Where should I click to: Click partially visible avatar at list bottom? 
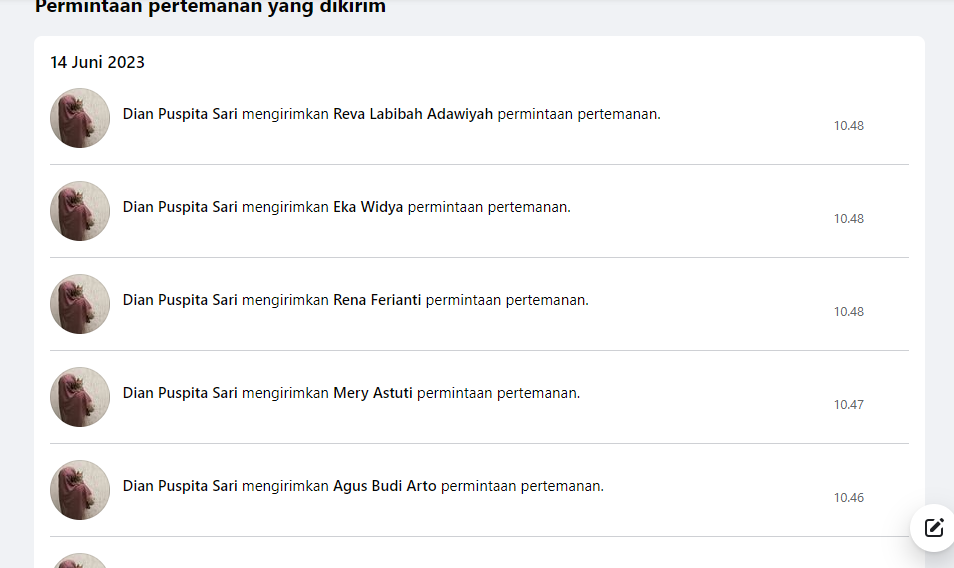coord(80,561)
